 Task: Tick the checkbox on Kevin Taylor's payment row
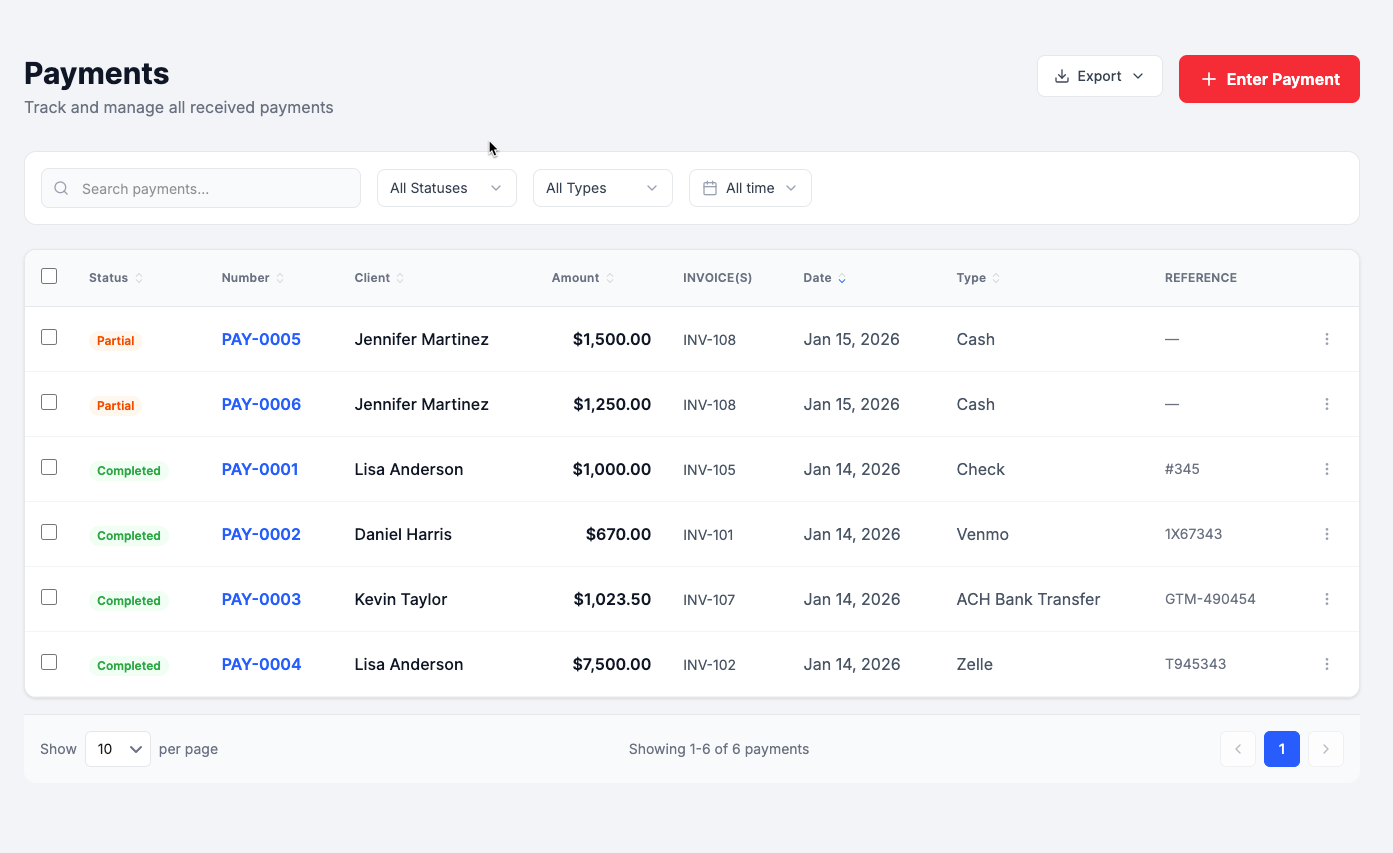pos(49,597)
